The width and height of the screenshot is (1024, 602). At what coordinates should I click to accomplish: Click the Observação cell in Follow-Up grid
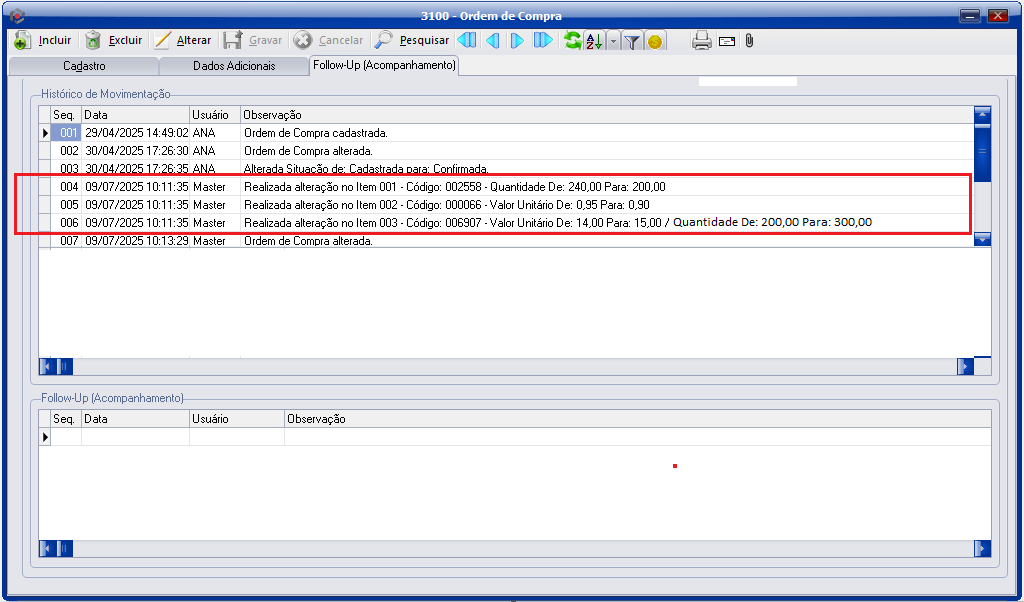coord(636,438)
